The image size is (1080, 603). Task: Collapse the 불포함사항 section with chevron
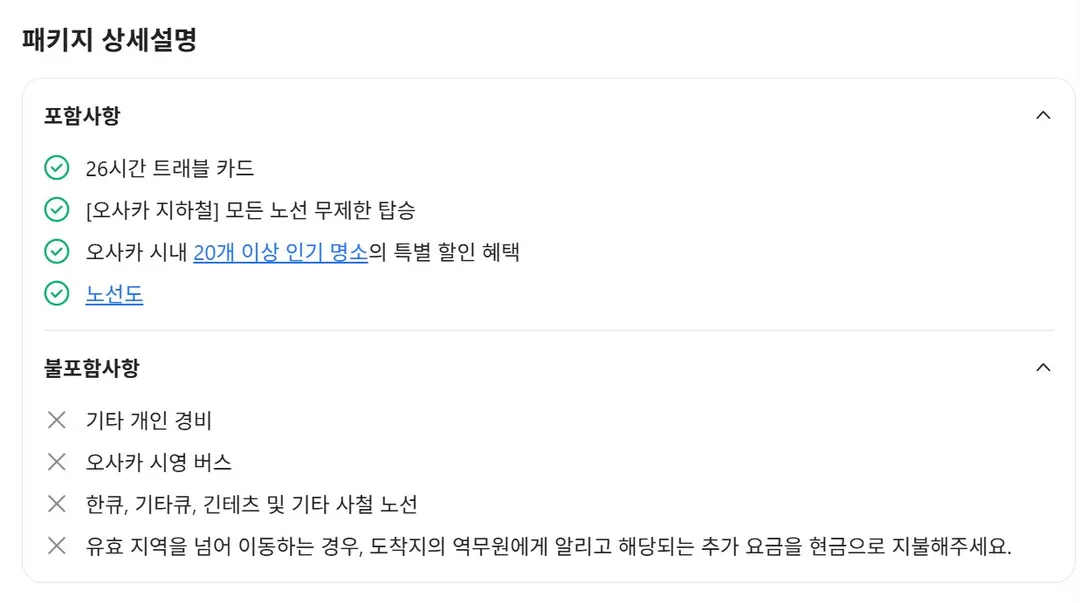pyautogui.click(x=1043, y=367)
